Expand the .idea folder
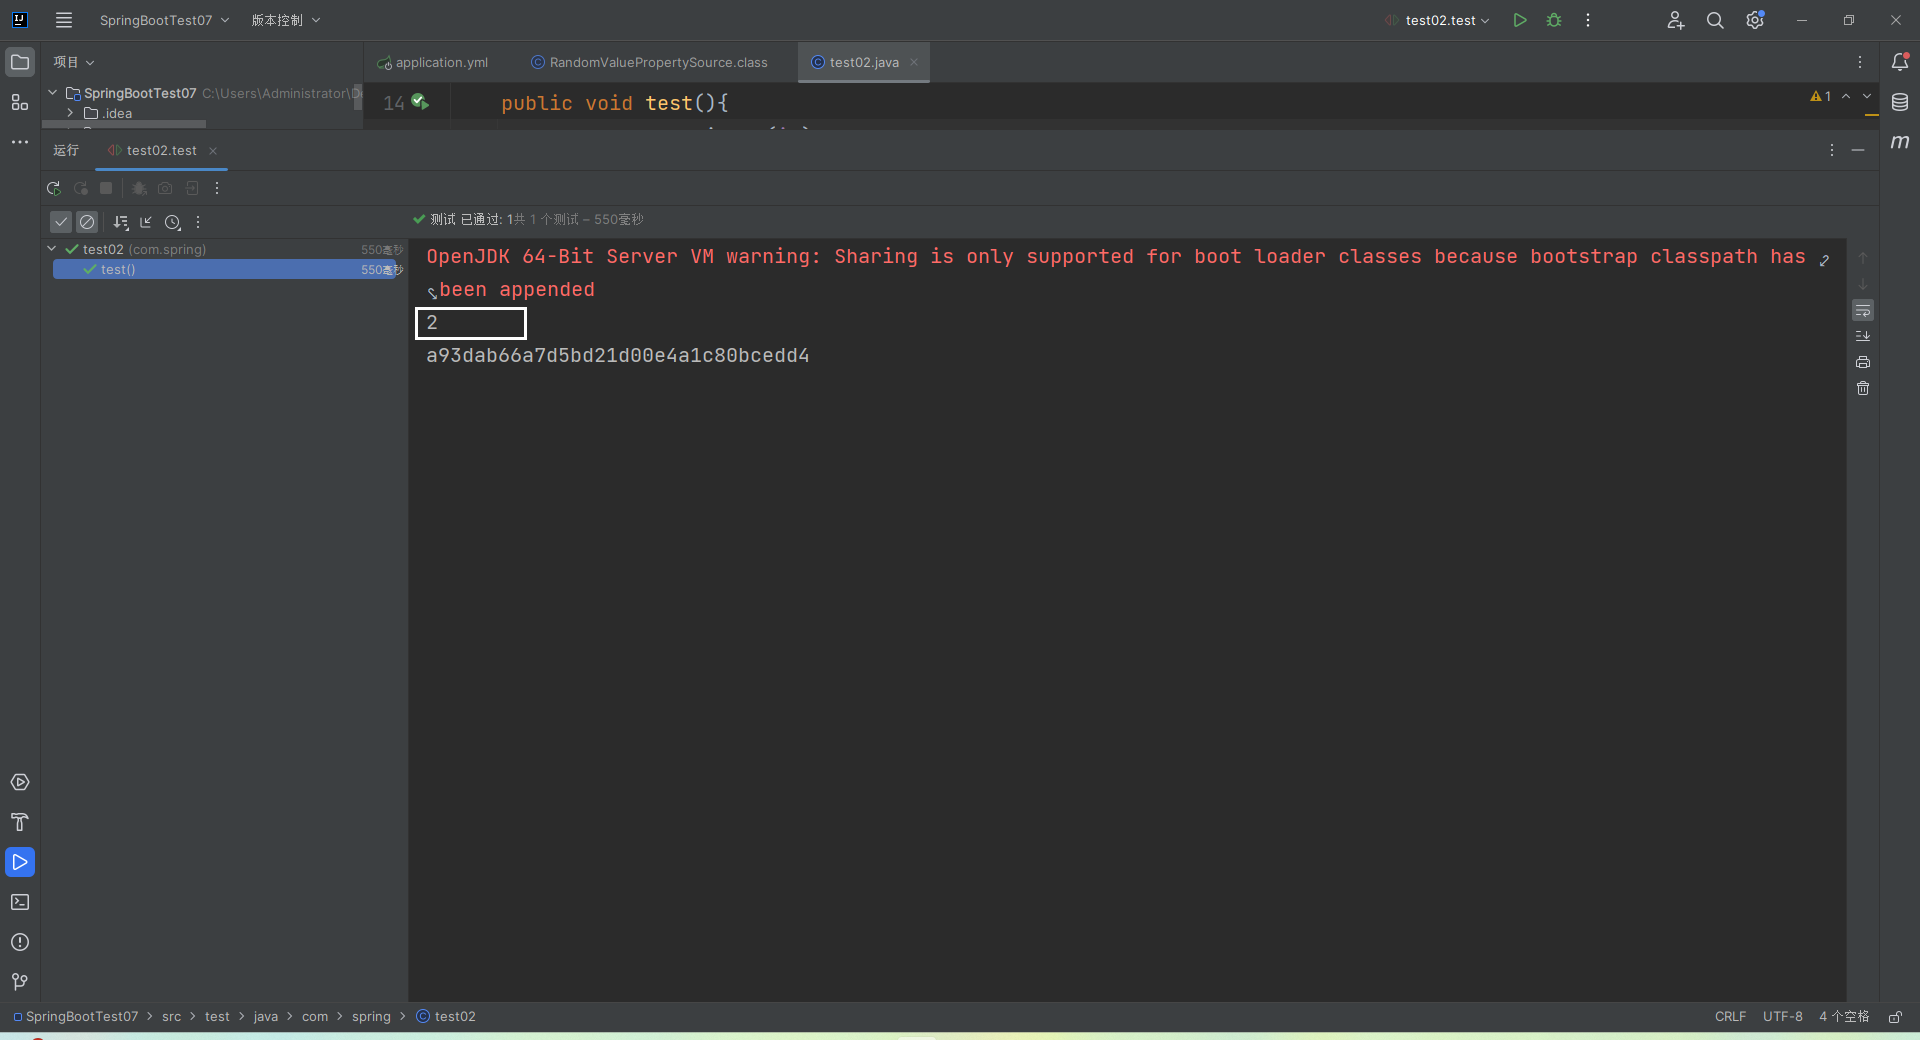The height and width of the screenshot is (1040, 1920). 70,113
